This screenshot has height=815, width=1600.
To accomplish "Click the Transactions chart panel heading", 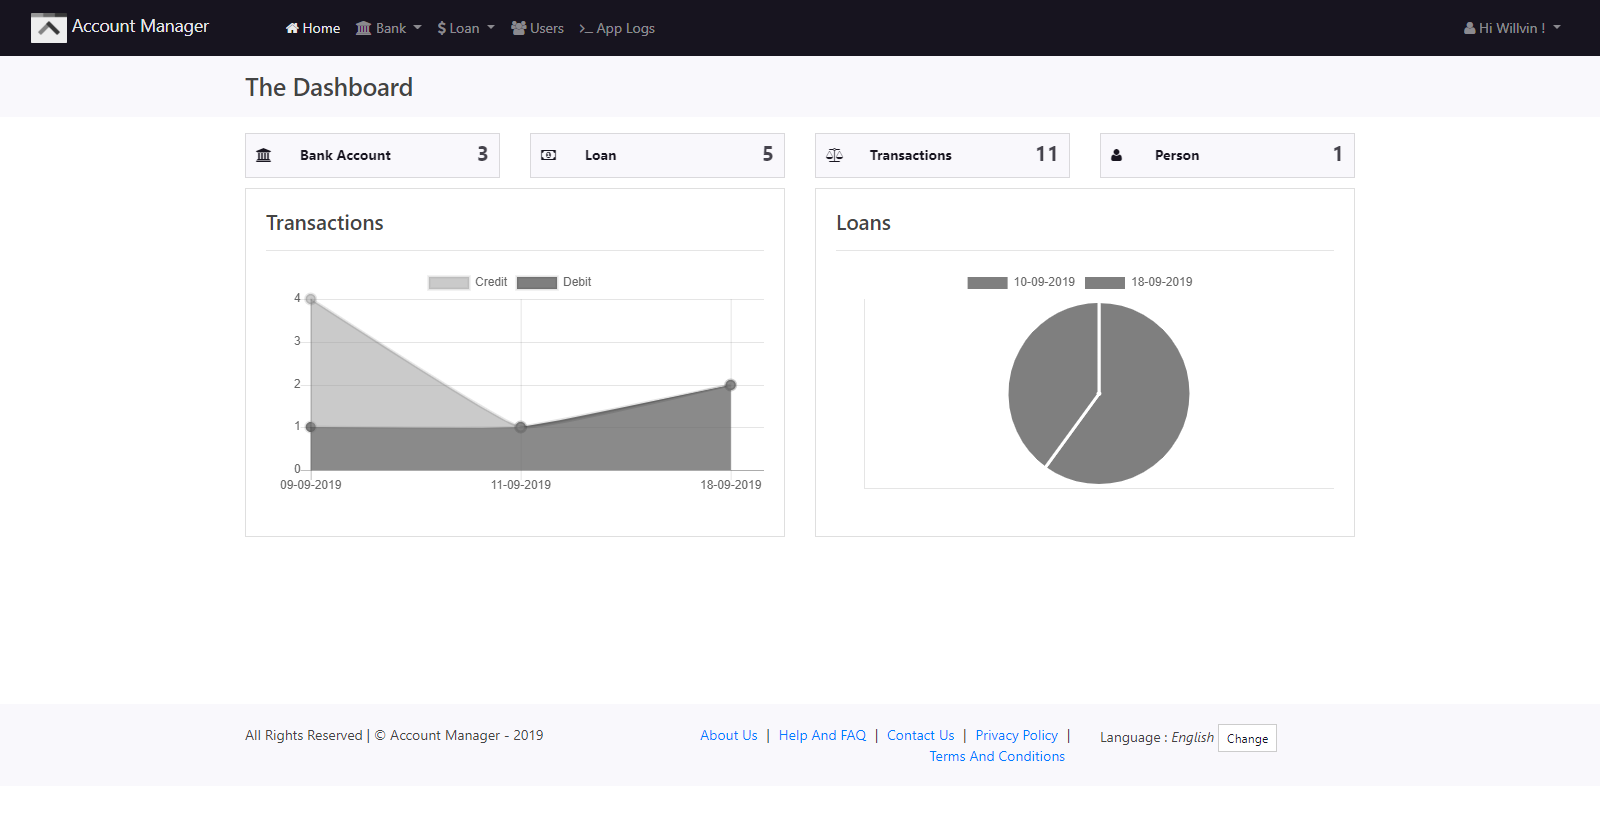I will pyautogui.click(x=325, y=223).
